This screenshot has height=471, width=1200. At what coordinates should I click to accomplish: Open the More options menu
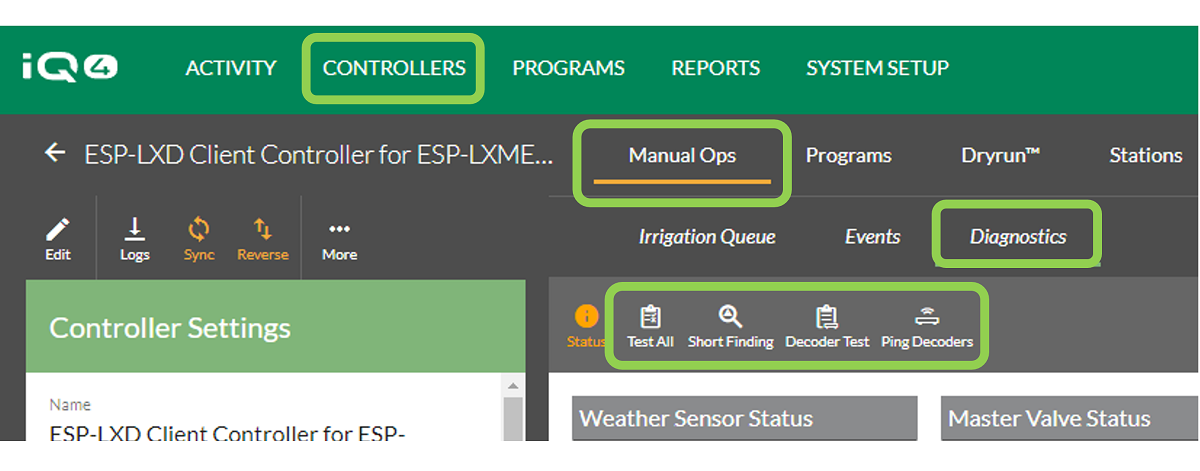(339, 240)
